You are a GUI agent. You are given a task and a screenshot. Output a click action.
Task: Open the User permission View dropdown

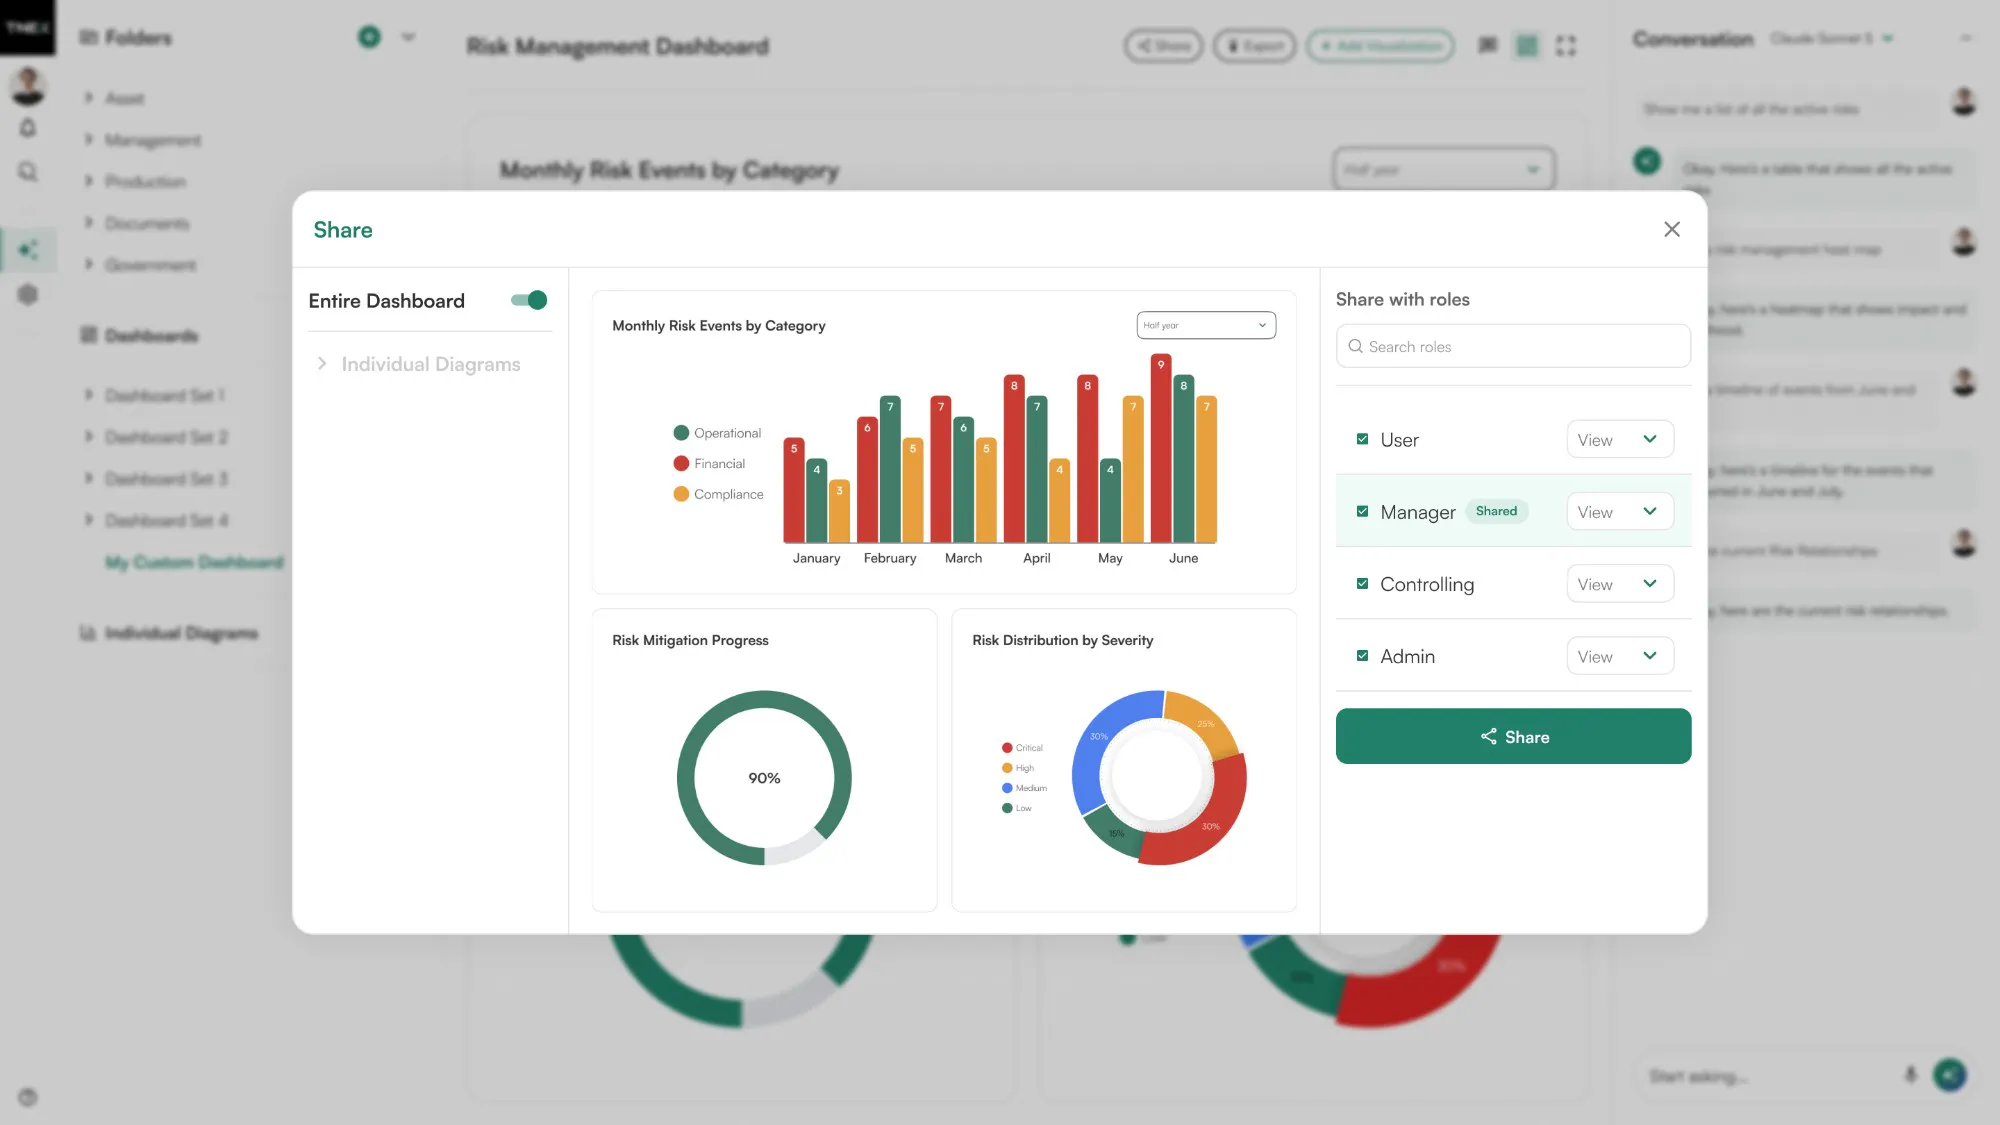pyautogui.click(x=1620, y=439)
